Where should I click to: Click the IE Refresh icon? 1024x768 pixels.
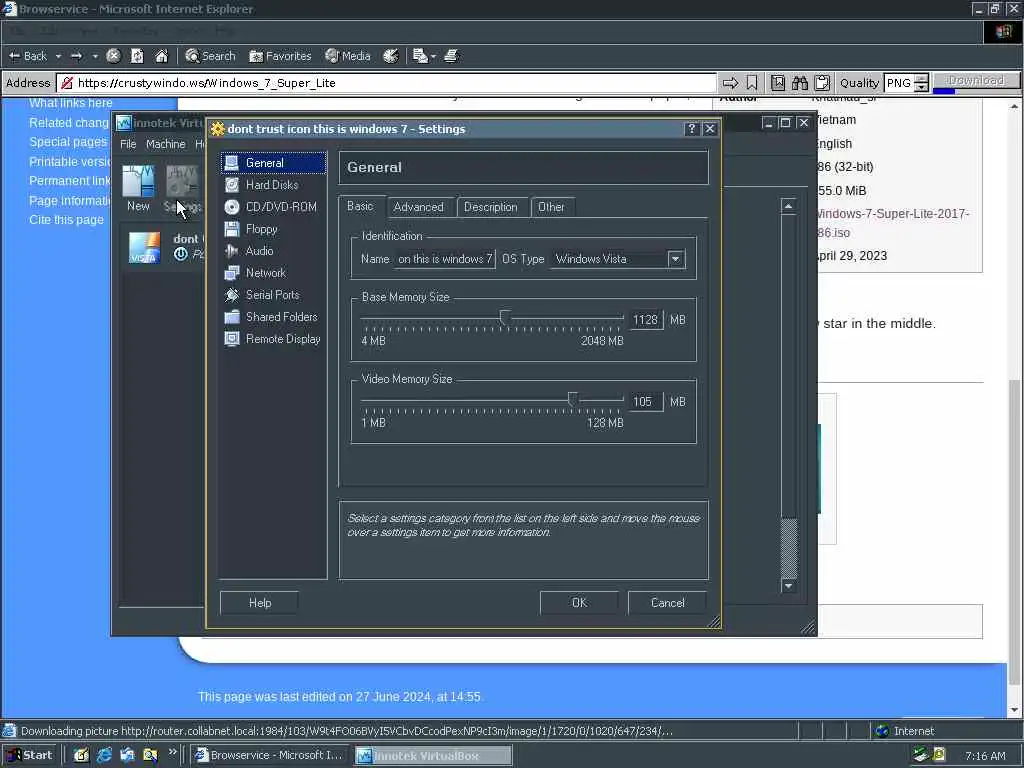137,56
